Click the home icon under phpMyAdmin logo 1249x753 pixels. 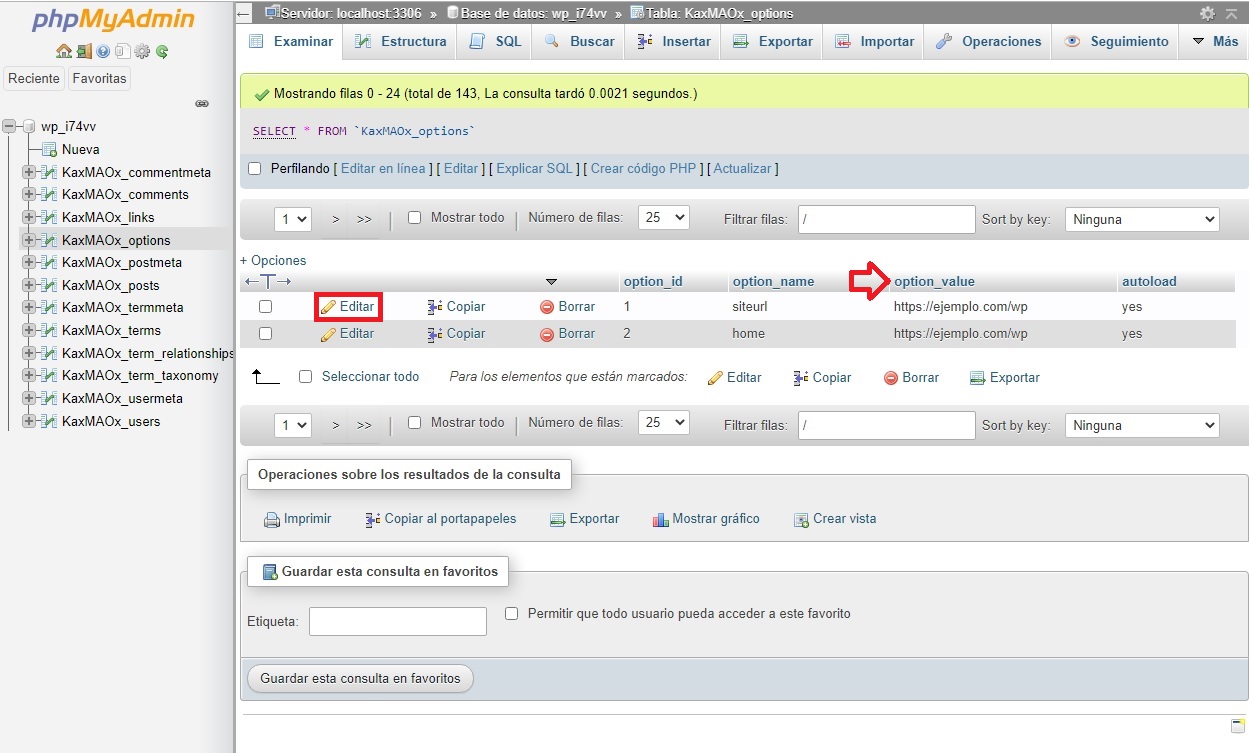(64, 51)
